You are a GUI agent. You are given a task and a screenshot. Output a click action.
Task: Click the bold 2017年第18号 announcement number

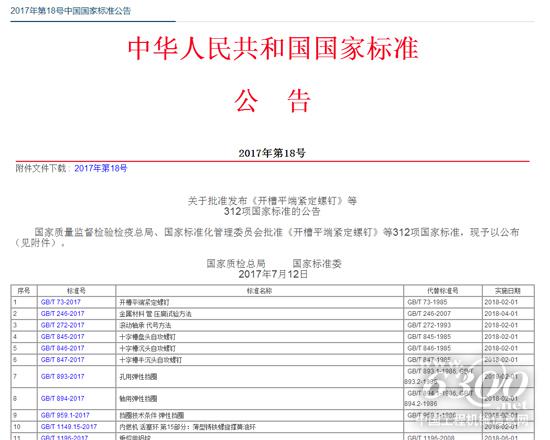coord(272,153)
